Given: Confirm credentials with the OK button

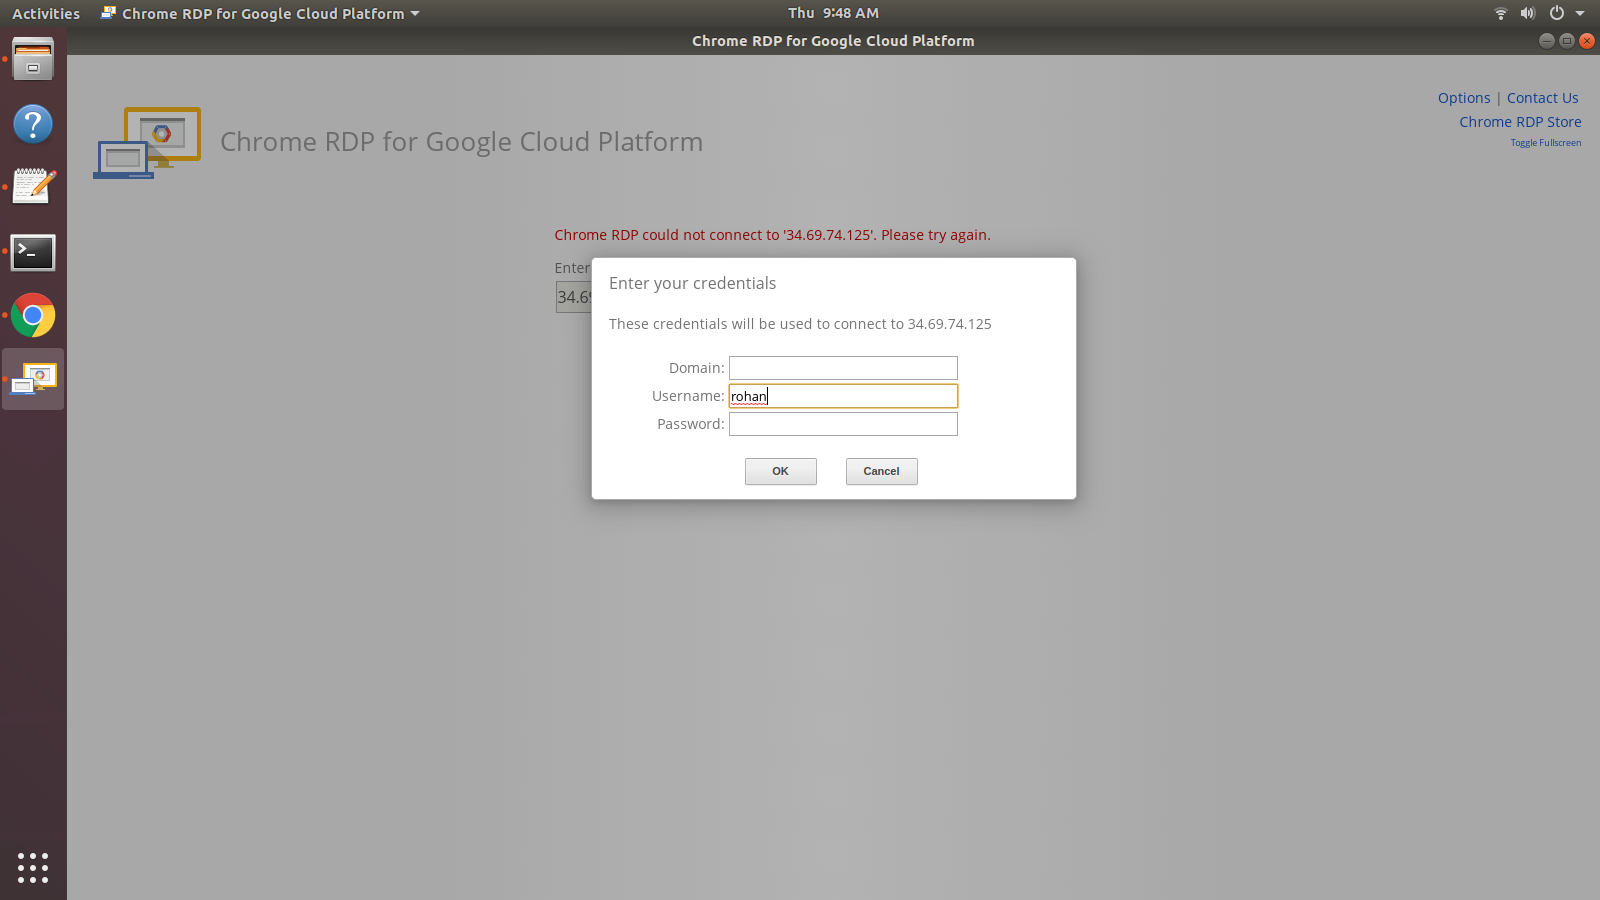Looking at the screenshot, I should click(x=781, y=471).
